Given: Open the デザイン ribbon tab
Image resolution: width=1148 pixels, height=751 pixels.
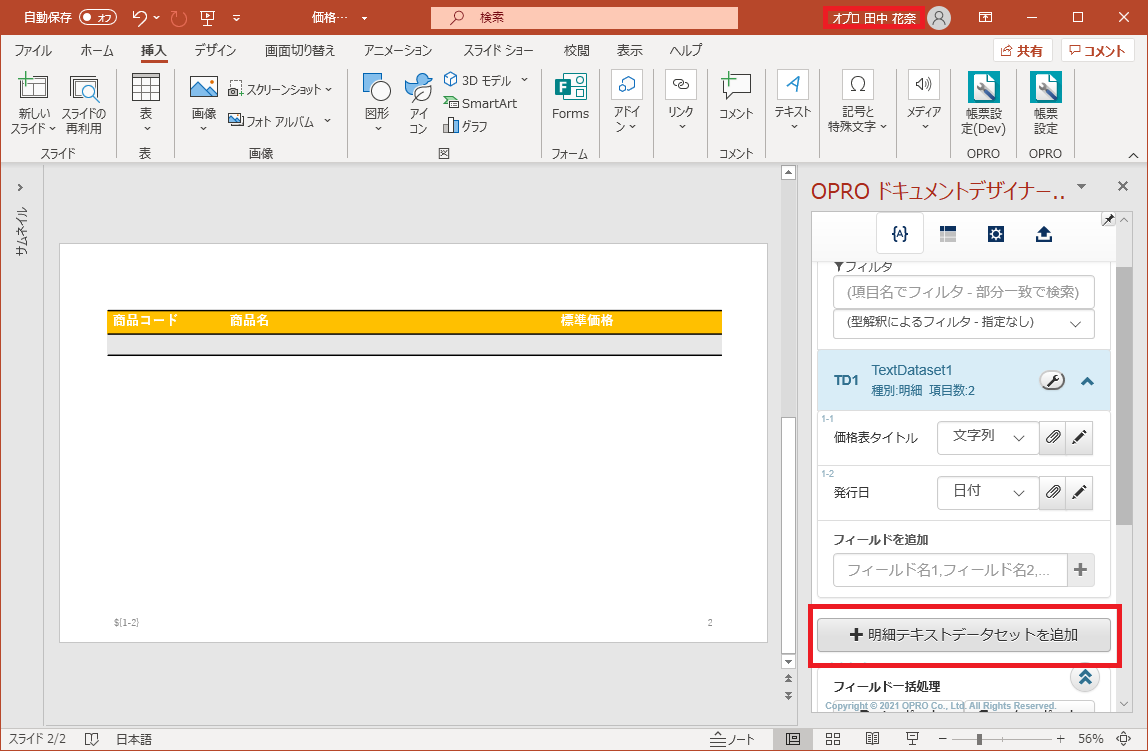Looking at the screenshot, I should click(215, 50).
